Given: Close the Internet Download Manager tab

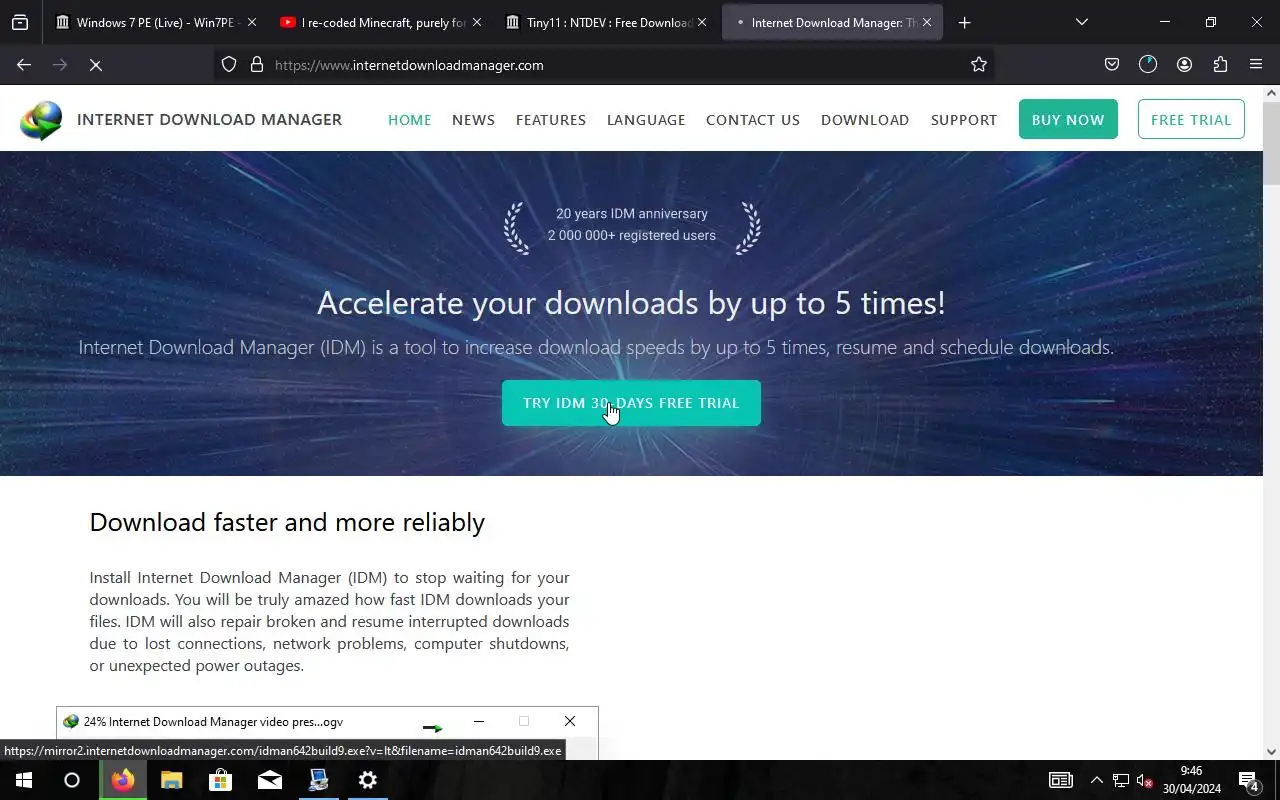Looking at the screenshot, I should pos(927,22).
